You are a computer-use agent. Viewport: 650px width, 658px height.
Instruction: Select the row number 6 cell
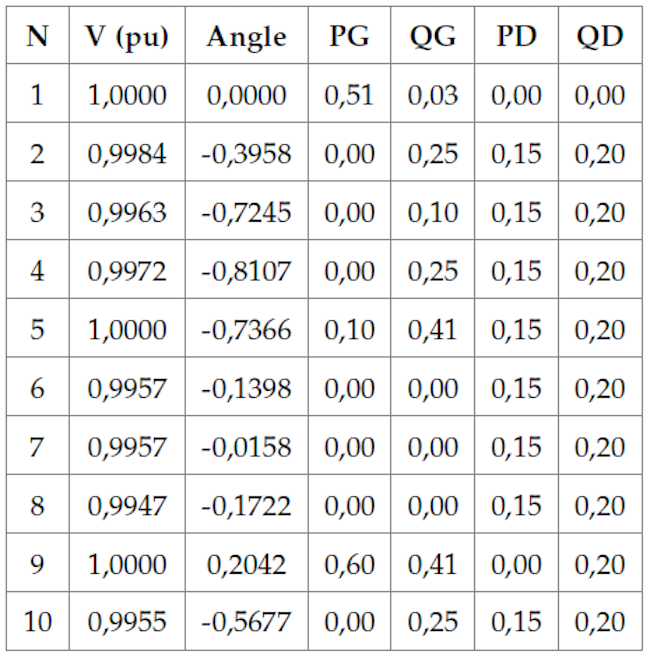(37, 388)
